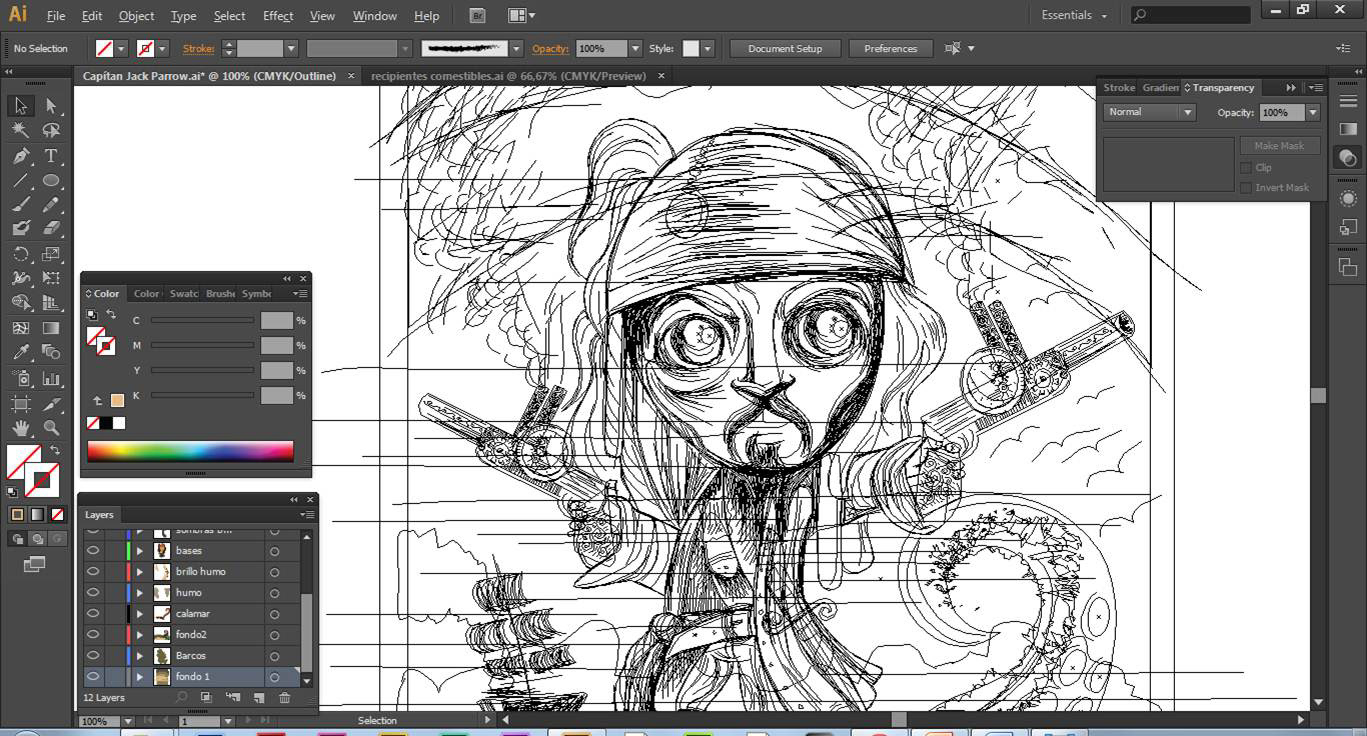Open the Normal blending mode dropdown
This screenshot has height=736, width=1367.
click(1149, 112)
